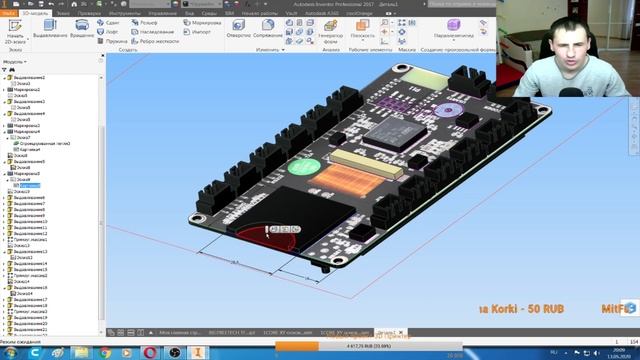Select the Revolve (Вращение) tool
Viewport: 640px width, 360px height.
[82, 29]
